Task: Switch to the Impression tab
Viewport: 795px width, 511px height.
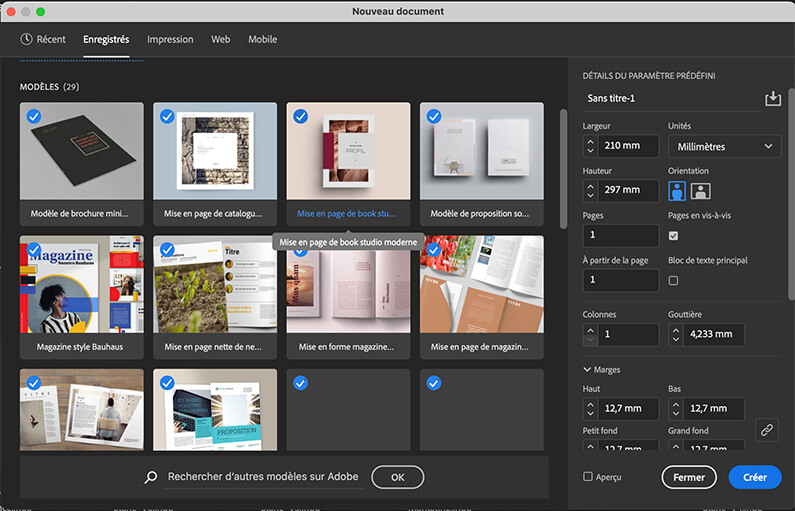Action: 170,39
